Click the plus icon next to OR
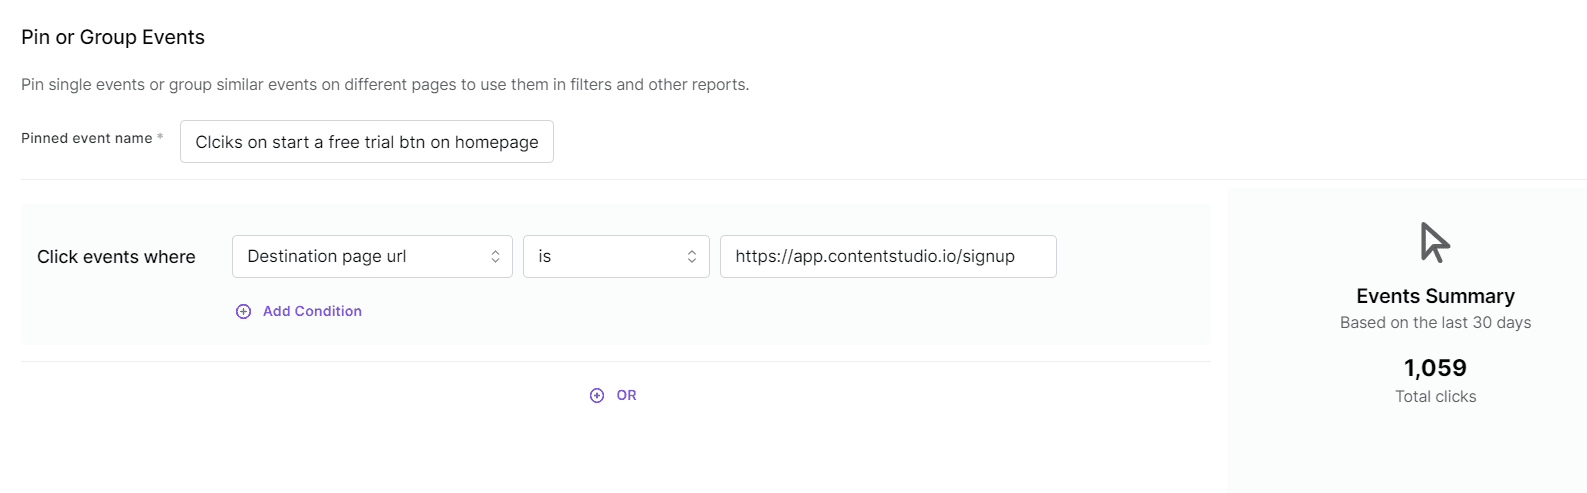This screenshot has width=1587, height=493. point(597,395)
